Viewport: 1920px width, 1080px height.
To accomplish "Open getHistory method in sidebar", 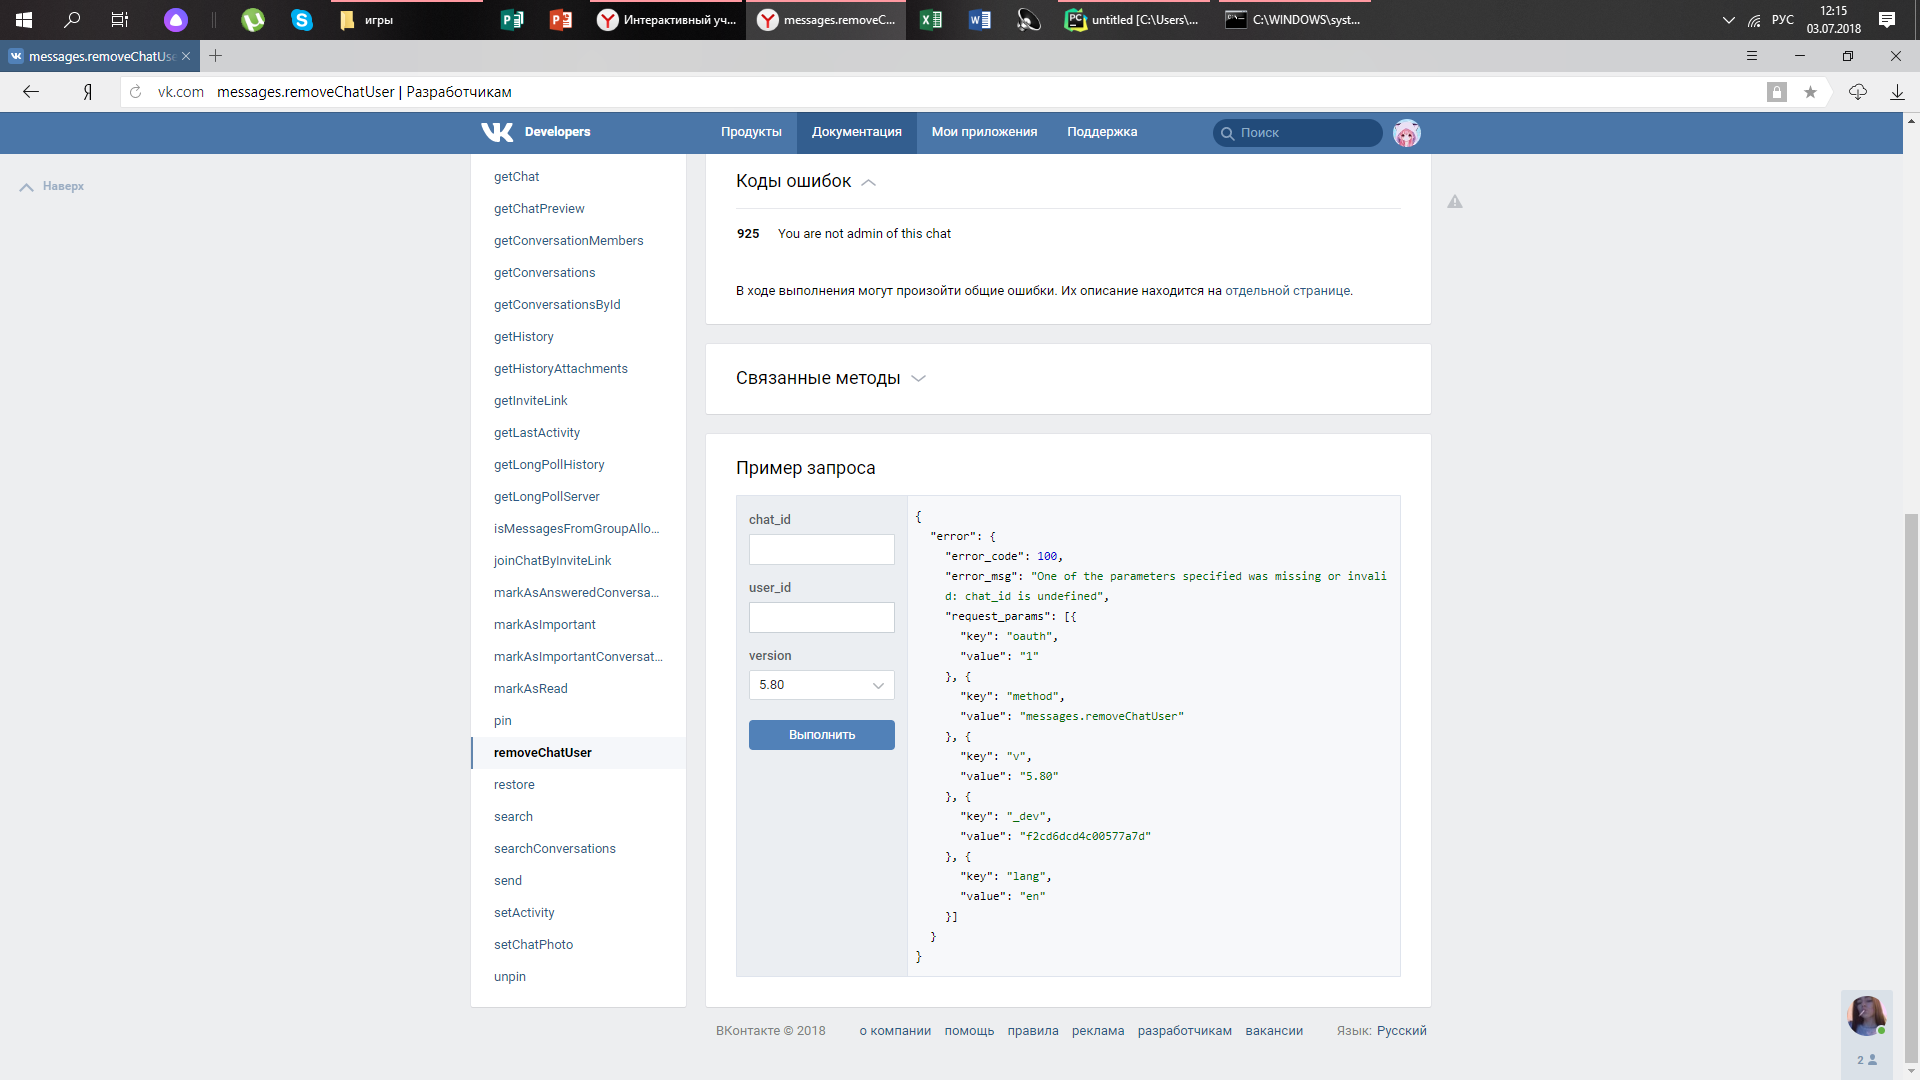I will [523, 337].
